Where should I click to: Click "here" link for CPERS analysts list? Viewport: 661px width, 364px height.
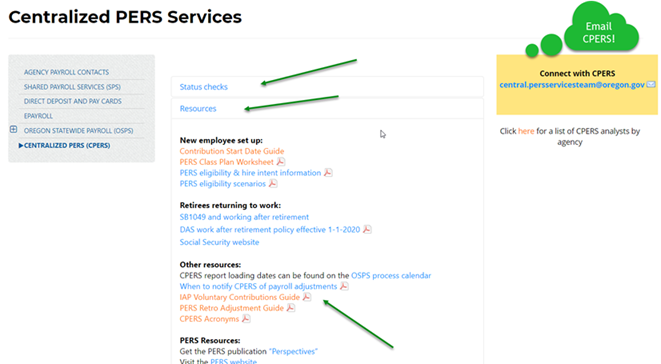coord(526,131)
